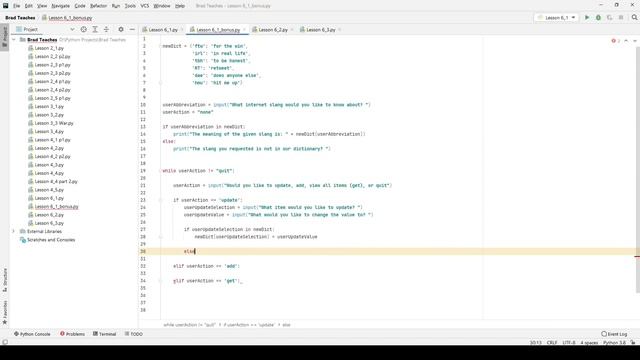Expand External Libraries node
The width and height of the screenshot is (640, 360).
[x=14, y=231]
